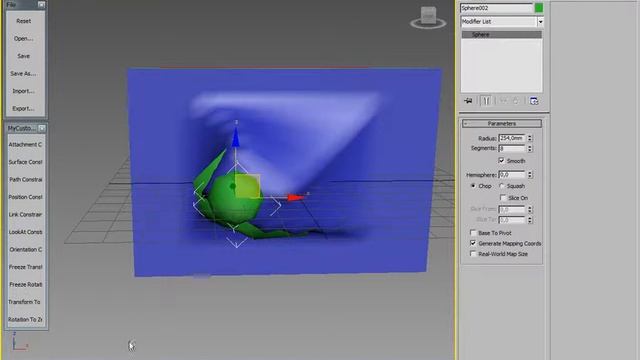Click Orientation Constraint button
Viewport: 640px width, 360px height.
click(x=25, y=250)
